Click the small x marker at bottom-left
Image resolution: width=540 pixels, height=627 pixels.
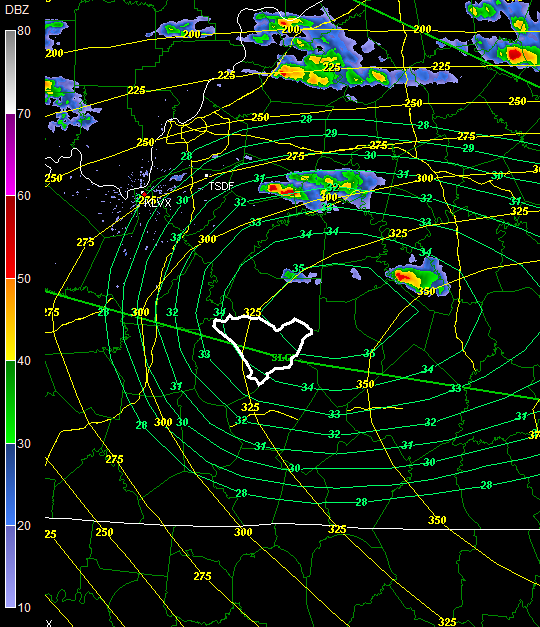[49, 623]
